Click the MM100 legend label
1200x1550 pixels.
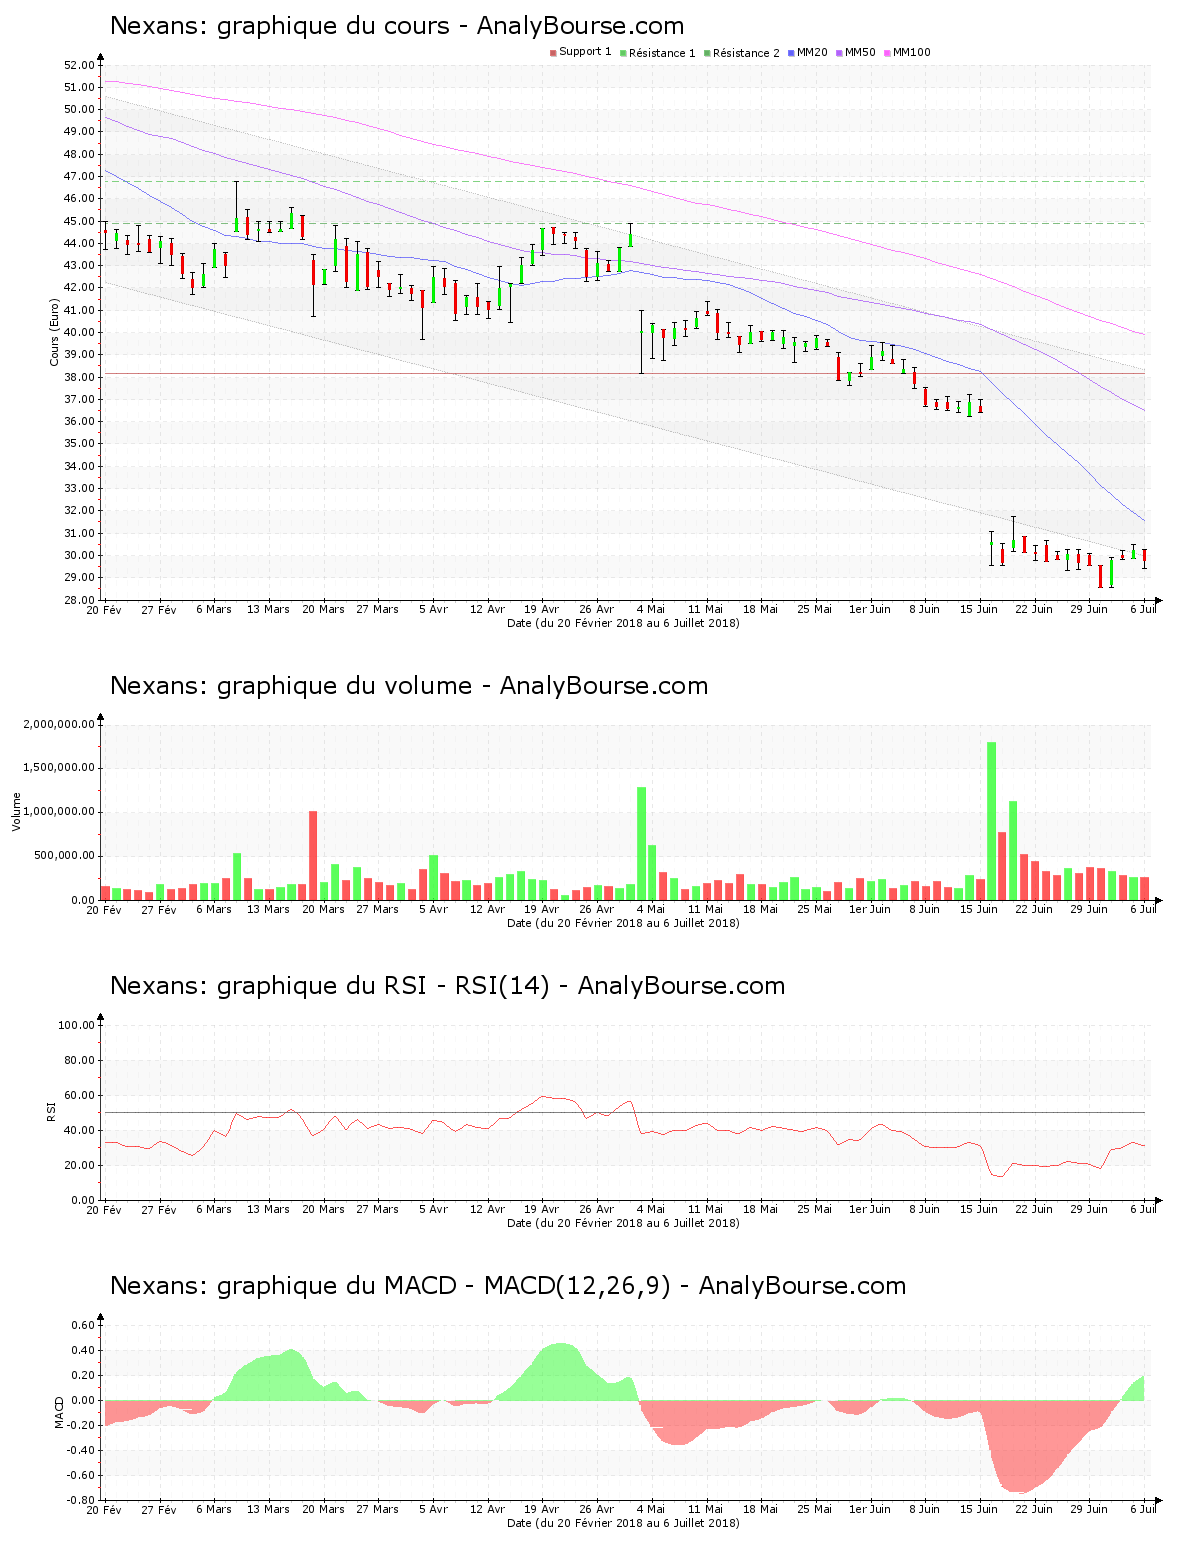[911, 52]
